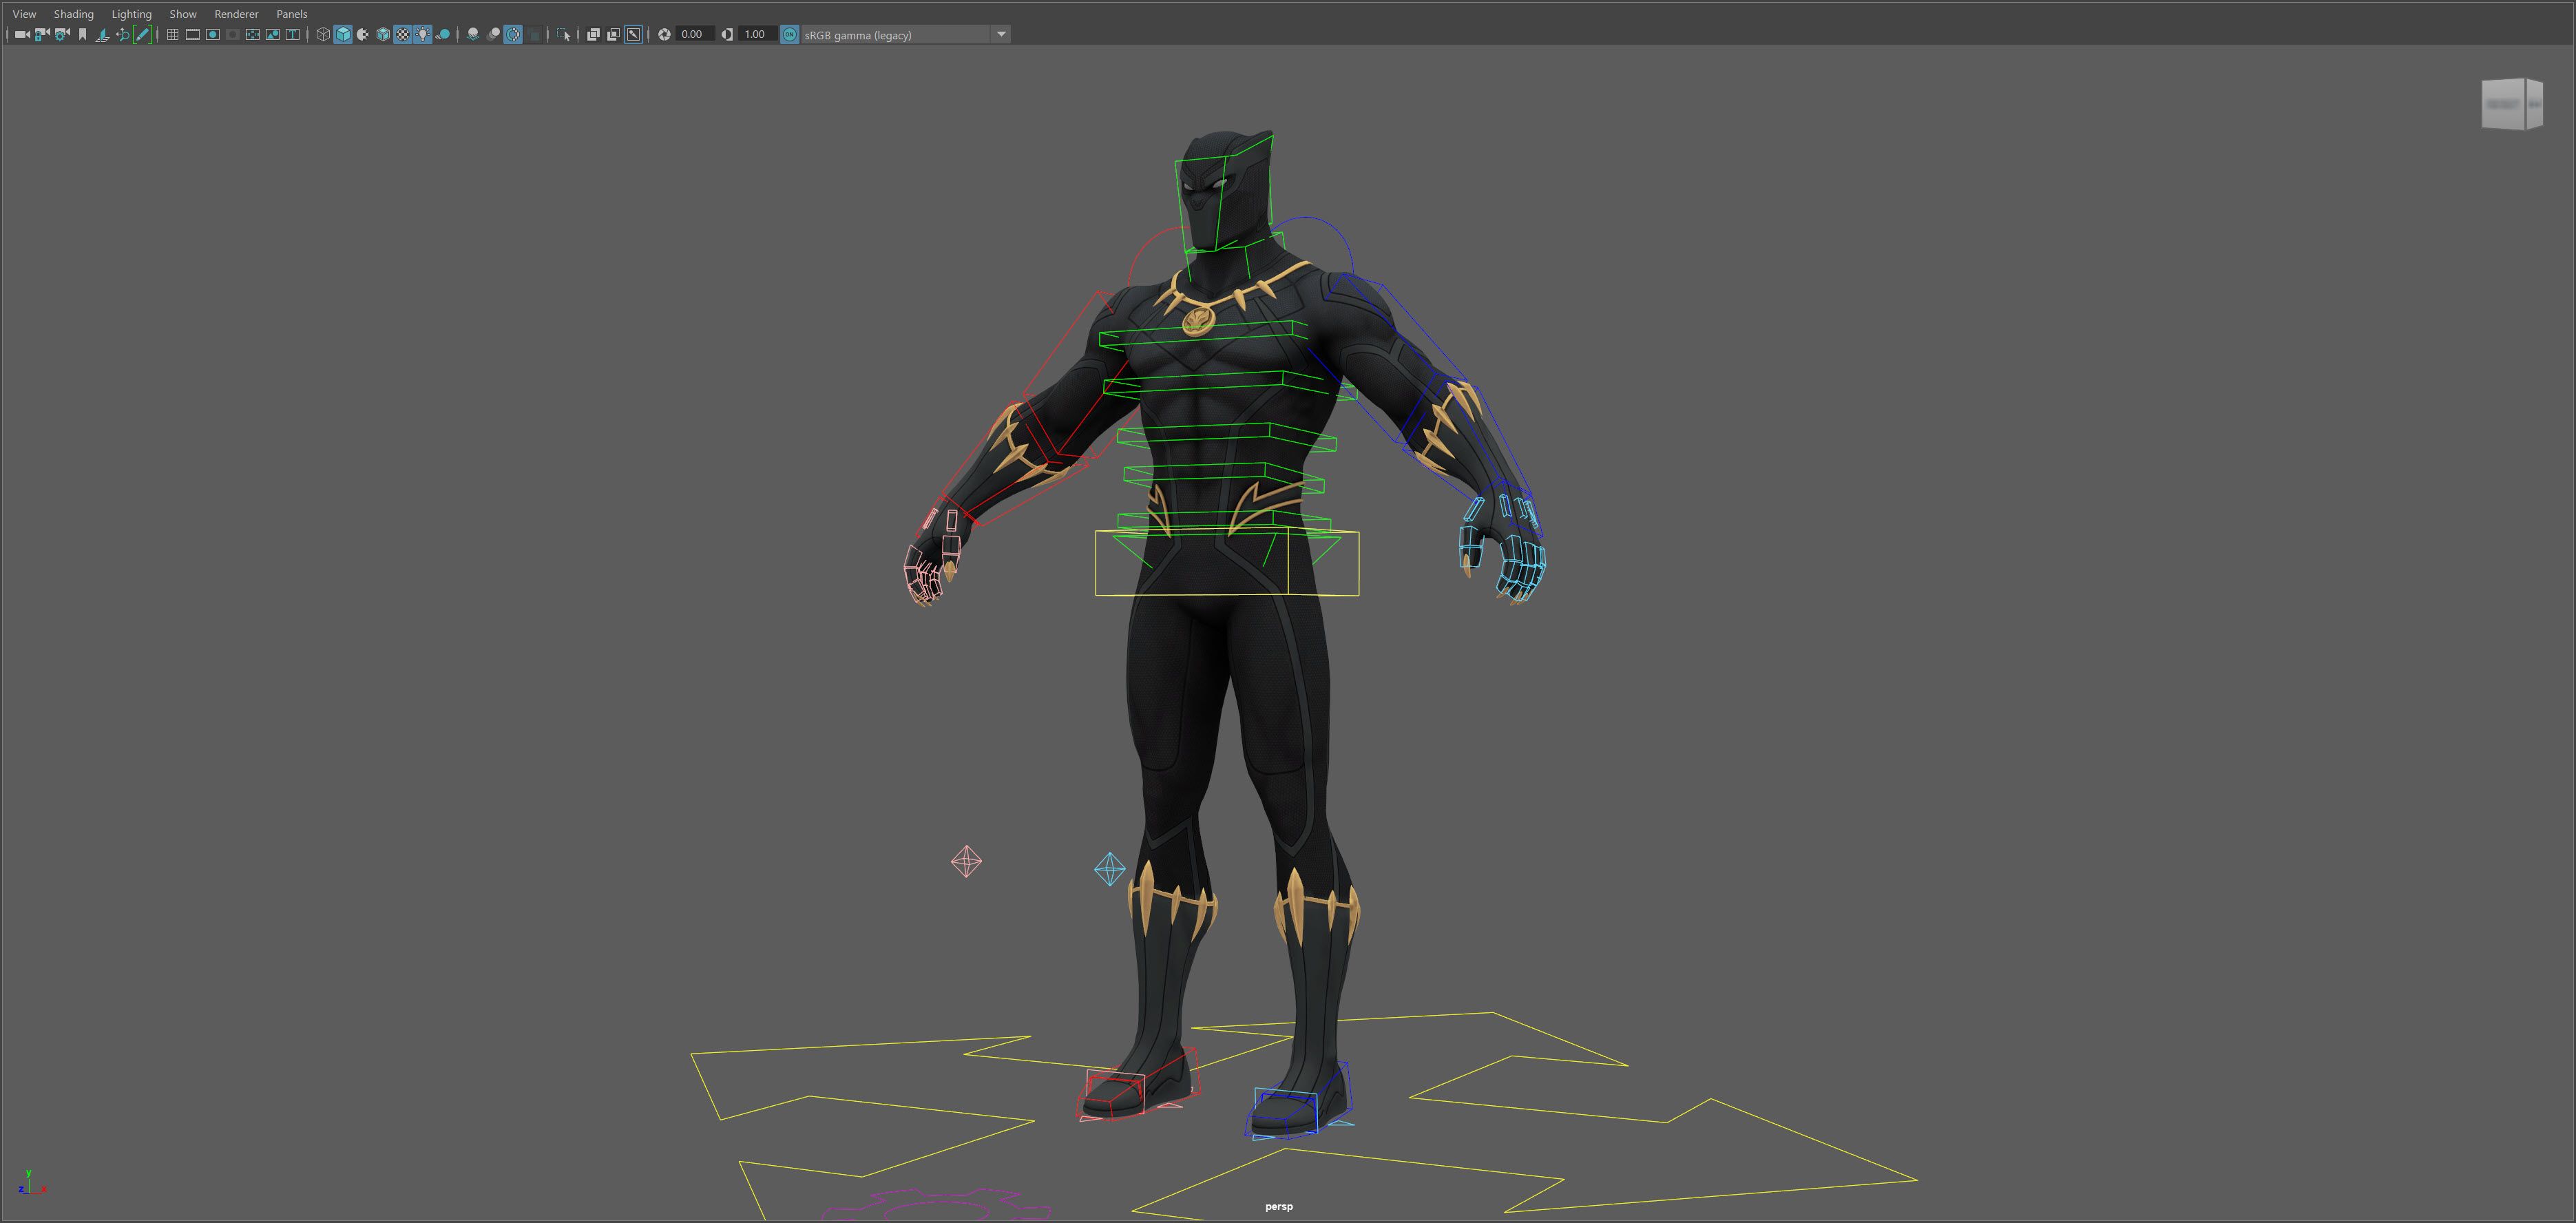Click the Isolate Select icon

coord(564,34)
